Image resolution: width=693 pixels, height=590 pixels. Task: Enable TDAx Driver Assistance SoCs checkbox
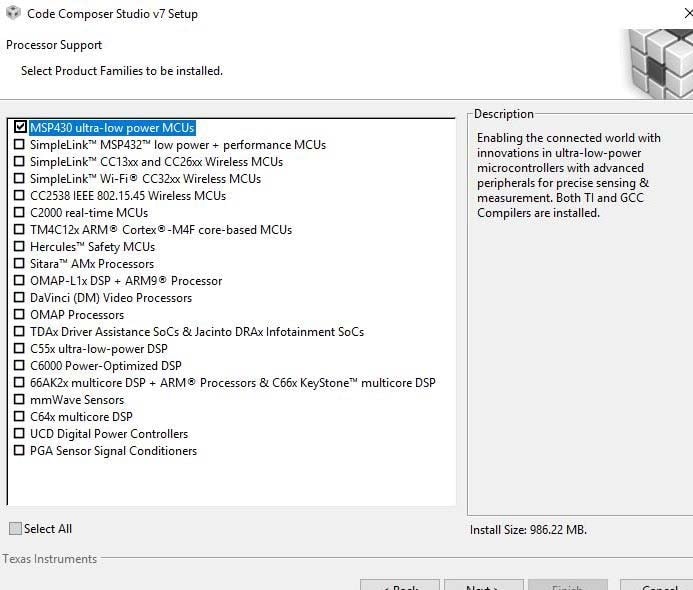[x=19, y=331]
